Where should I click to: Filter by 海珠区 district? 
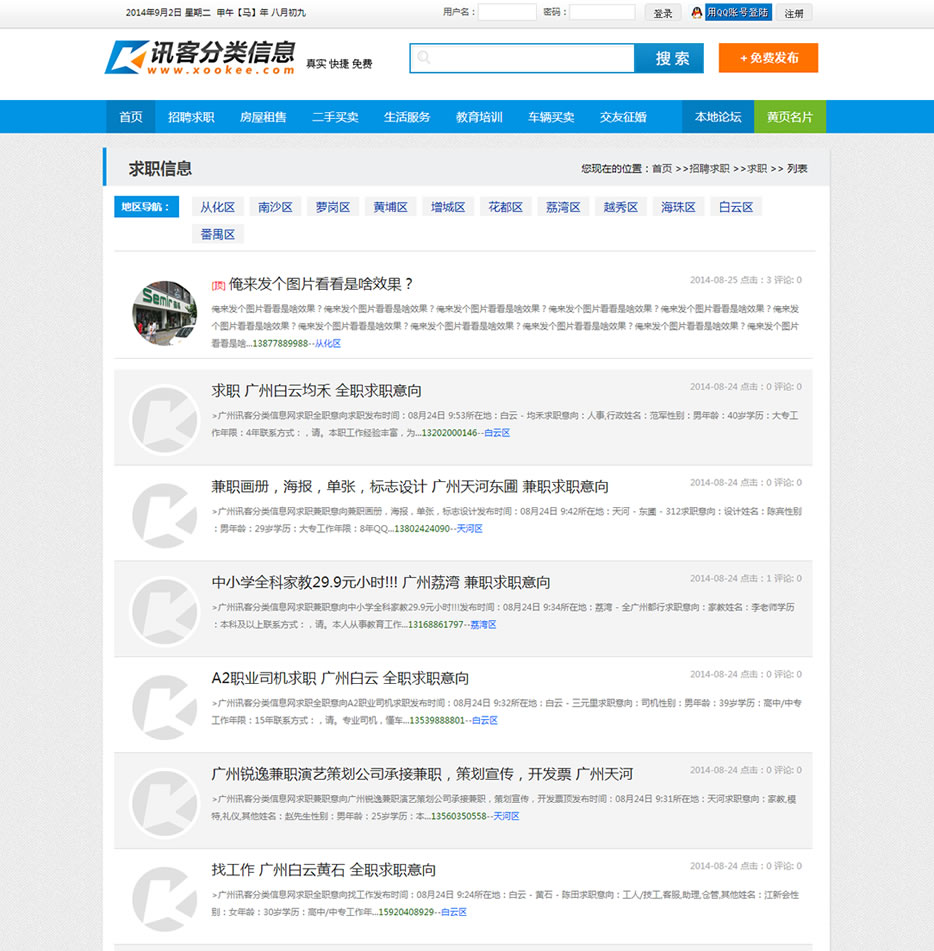[679, 207]
